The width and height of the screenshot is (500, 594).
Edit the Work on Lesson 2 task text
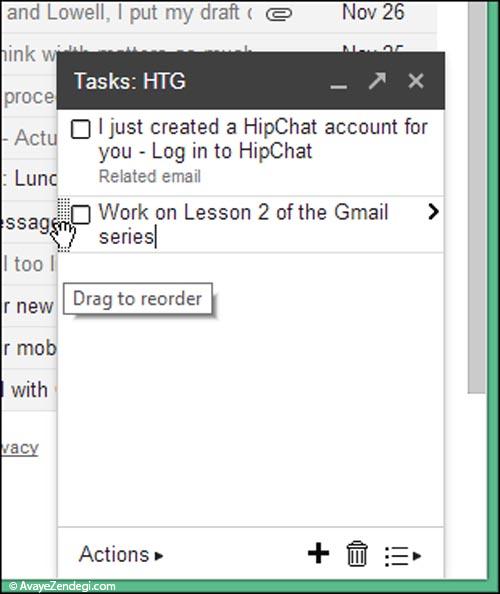(x=243, y=224)
